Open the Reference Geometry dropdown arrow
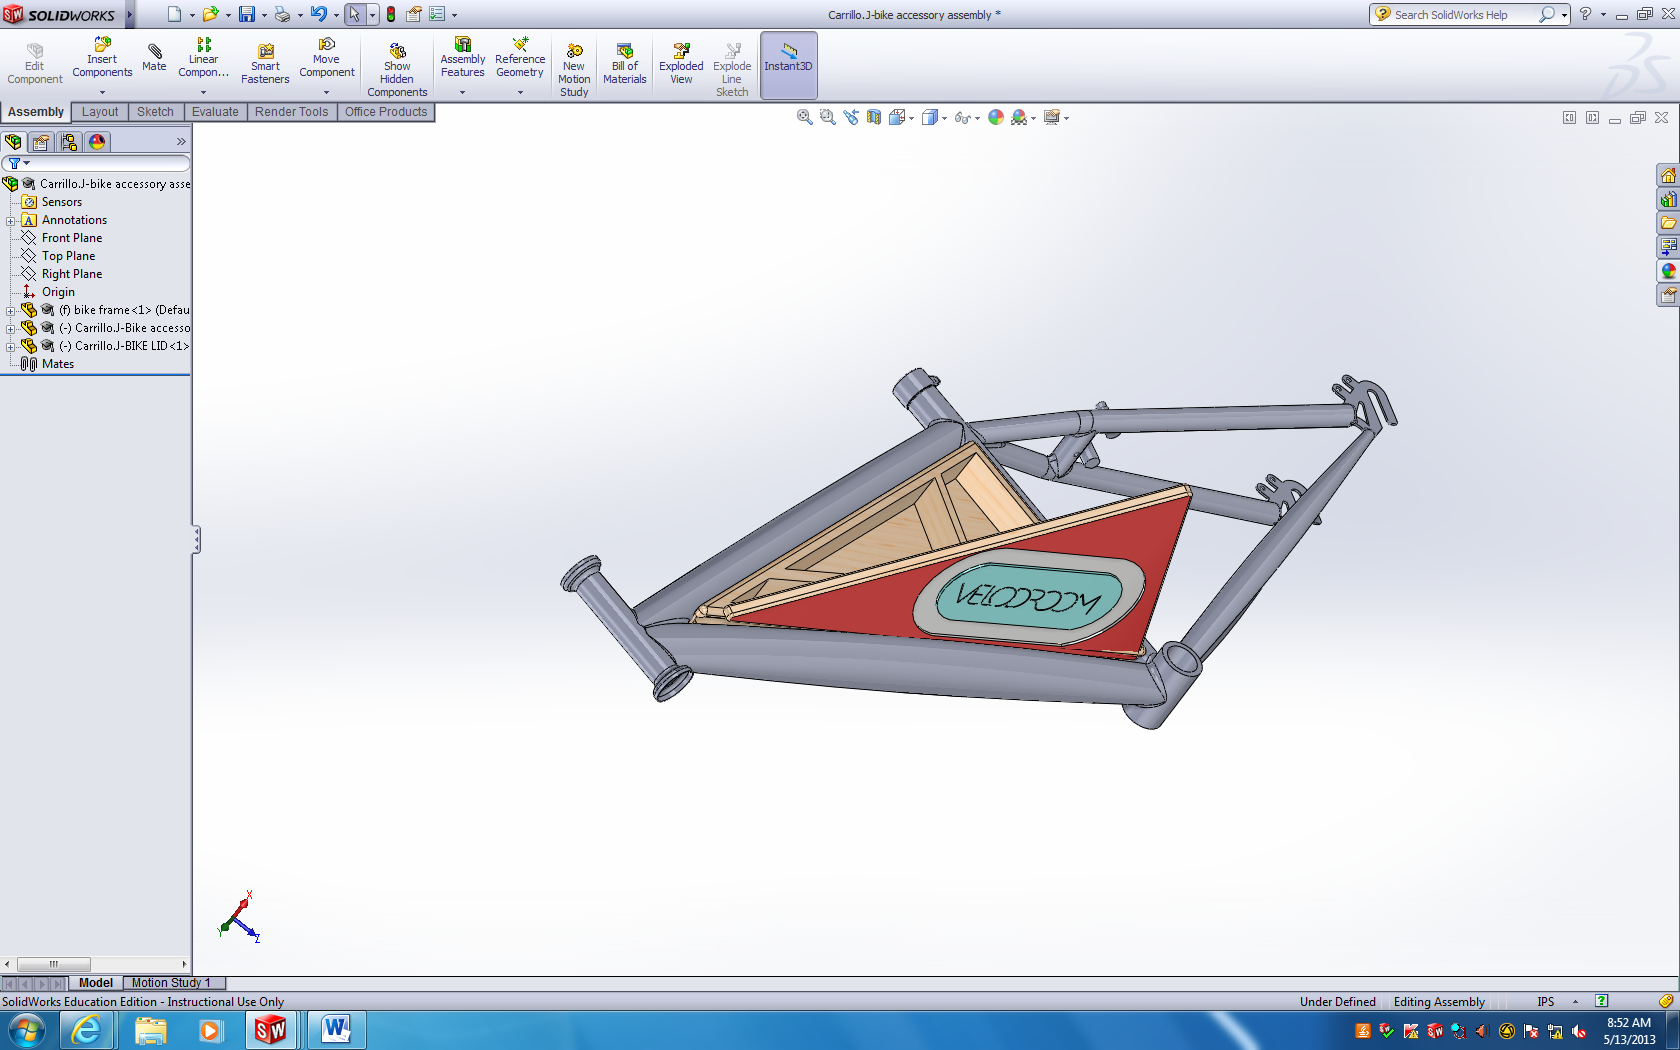 [520, 92]
